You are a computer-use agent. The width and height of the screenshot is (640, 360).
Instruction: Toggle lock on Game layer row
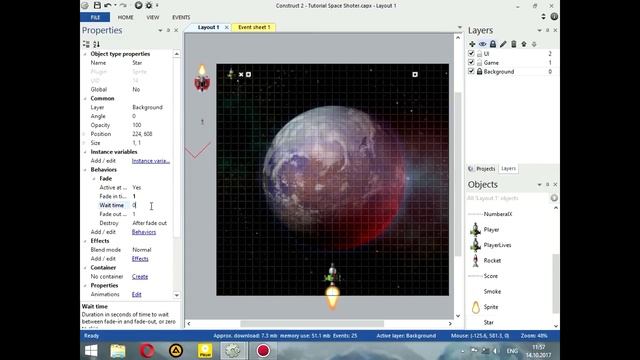click(479, 62)
